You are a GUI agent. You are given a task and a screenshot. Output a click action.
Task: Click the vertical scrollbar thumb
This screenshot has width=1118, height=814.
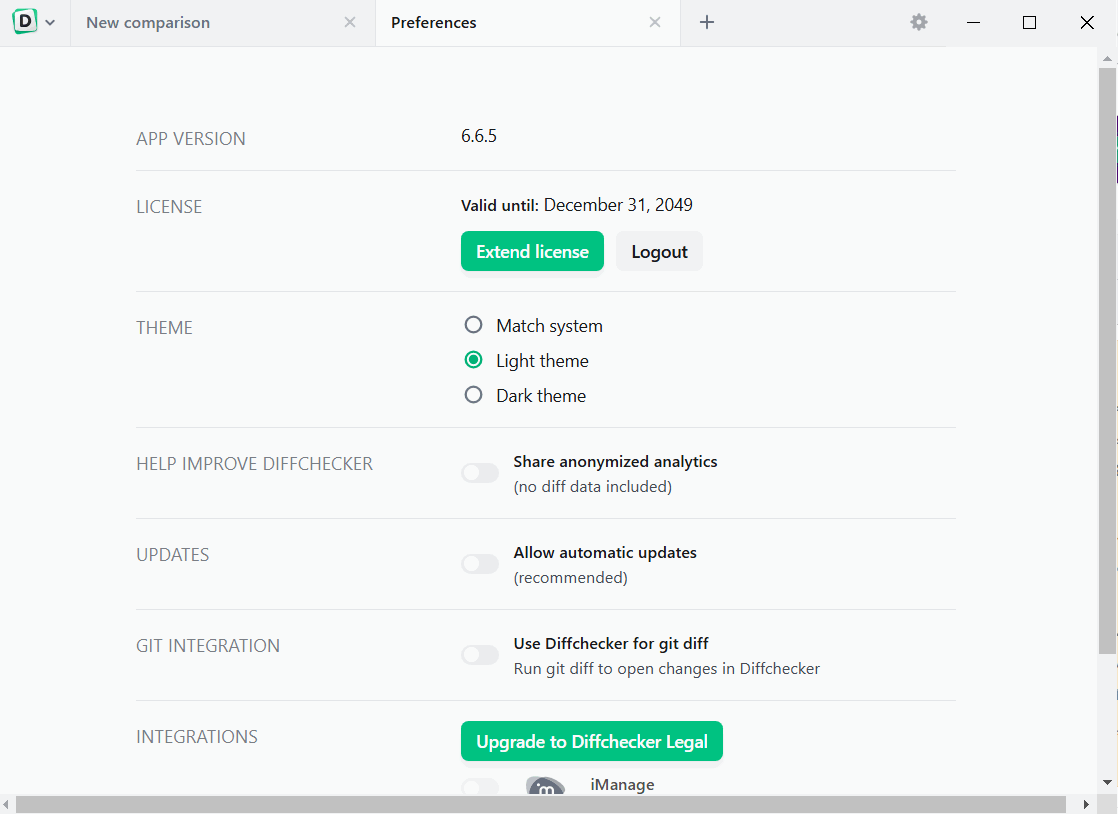[1107, 361]
